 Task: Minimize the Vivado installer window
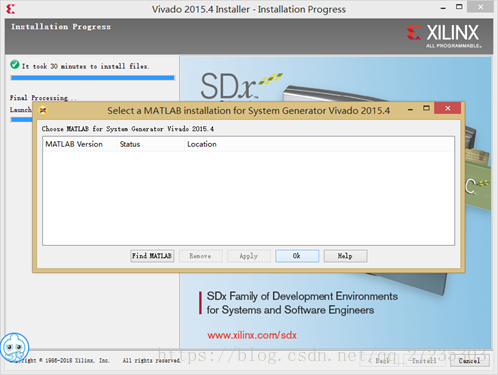443,8
